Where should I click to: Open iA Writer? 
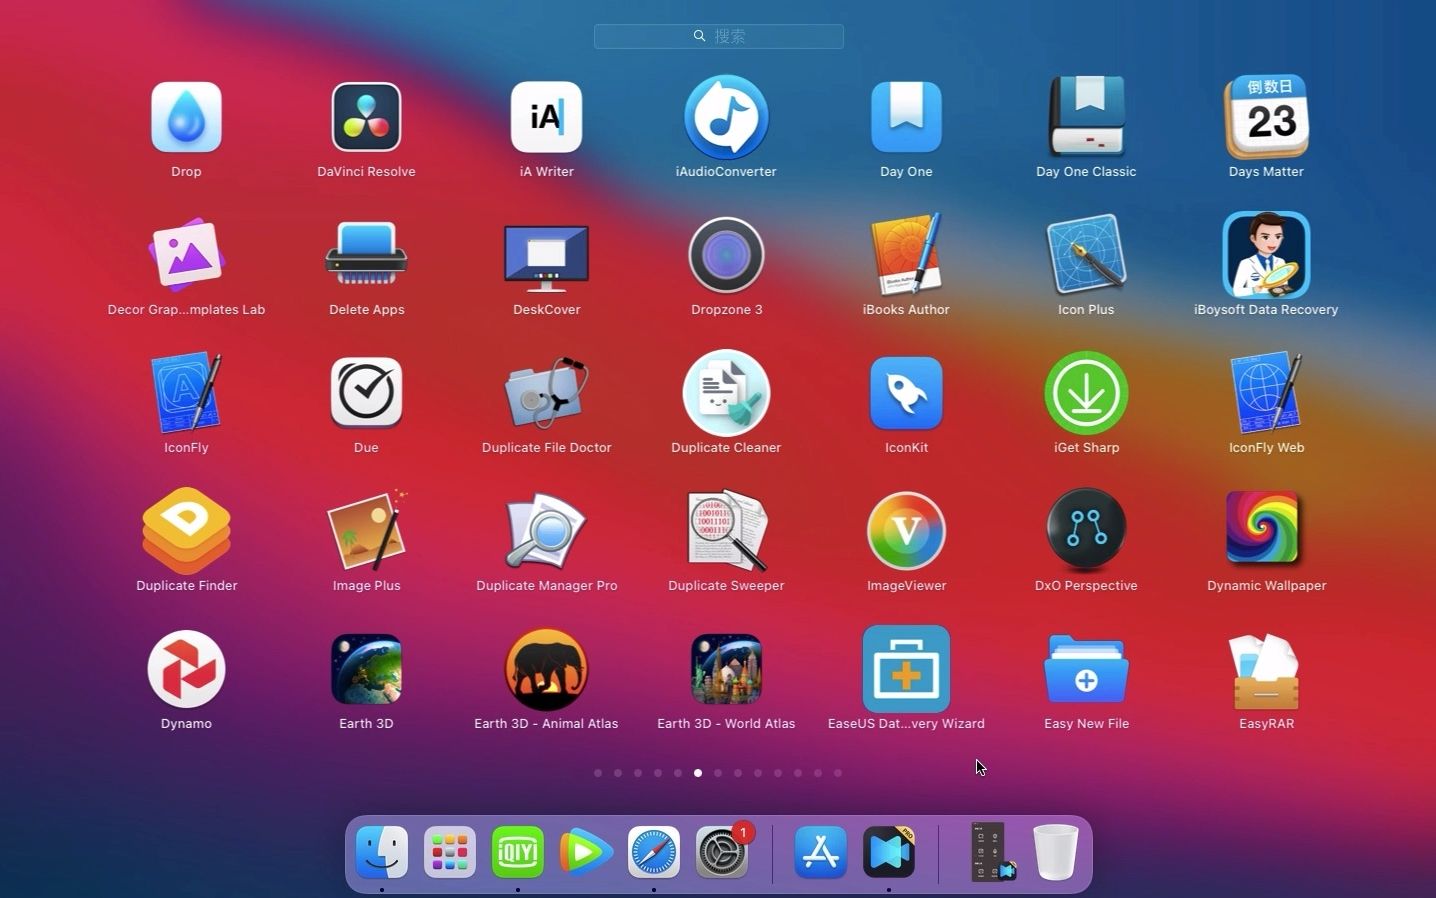pos(546,117)
